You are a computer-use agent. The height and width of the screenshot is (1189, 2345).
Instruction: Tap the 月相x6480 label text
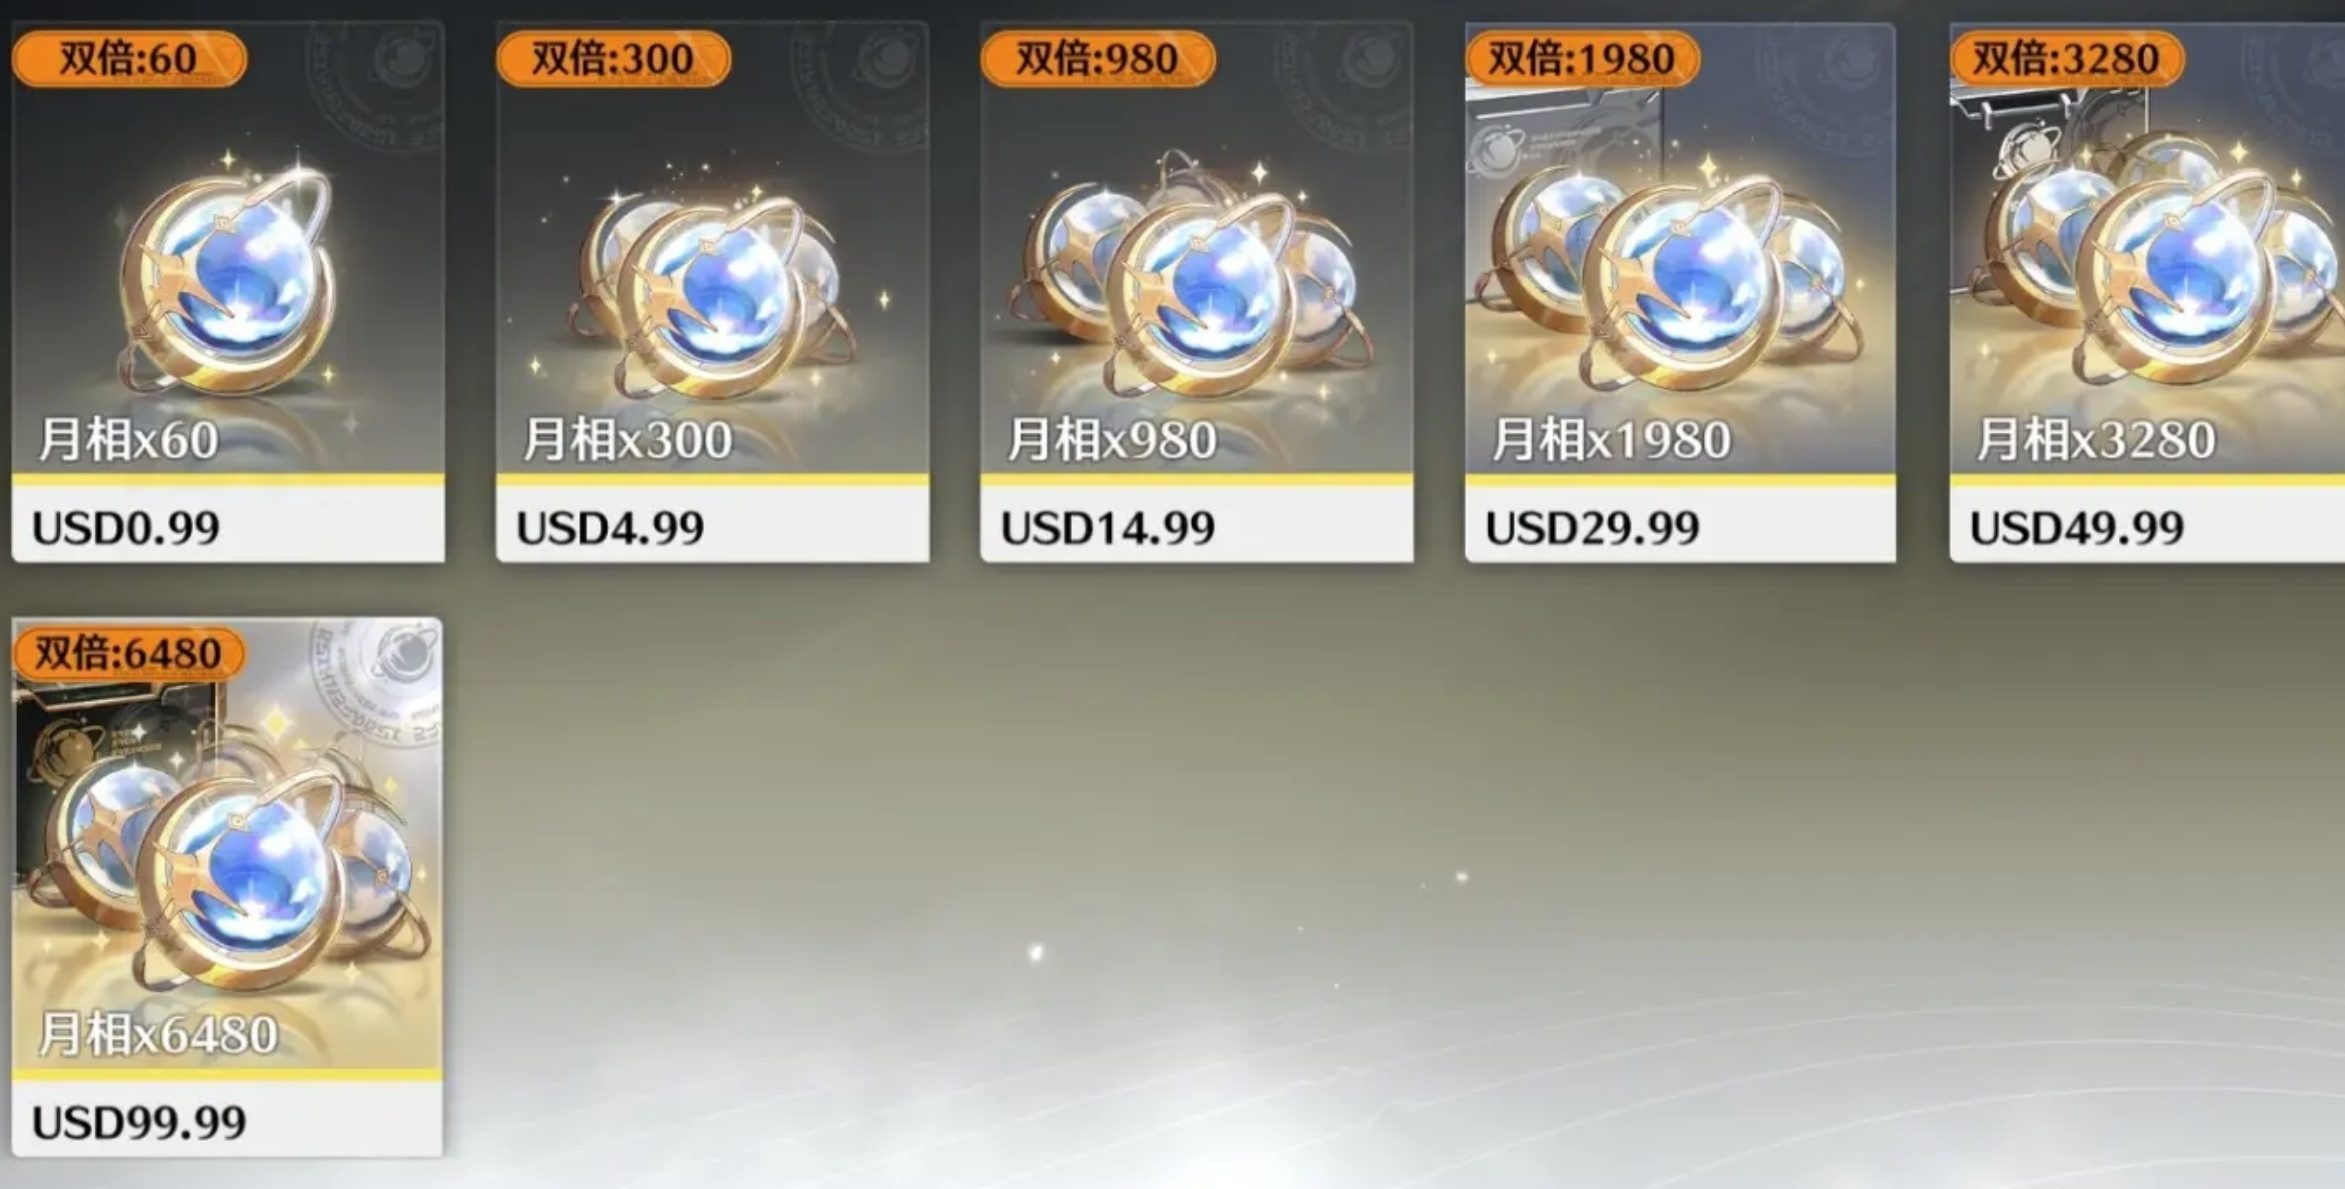click(158, 1034)
